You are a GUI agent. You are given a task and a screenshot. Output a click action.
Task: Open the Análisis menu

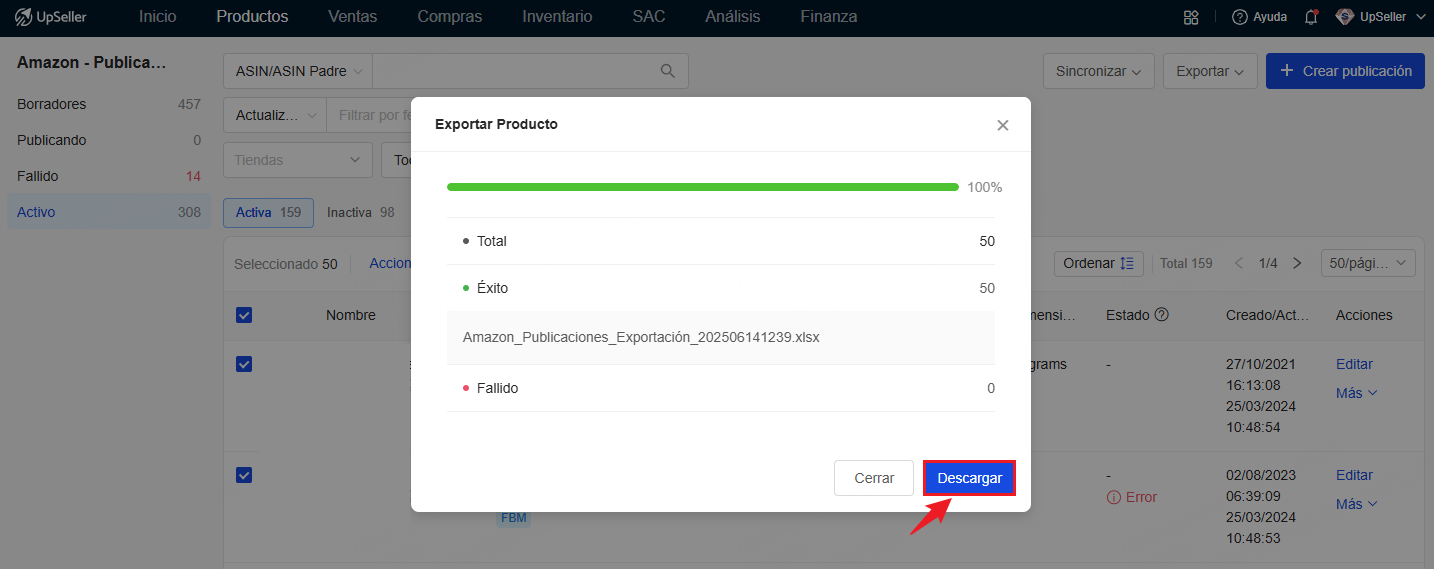pos(732,17)
